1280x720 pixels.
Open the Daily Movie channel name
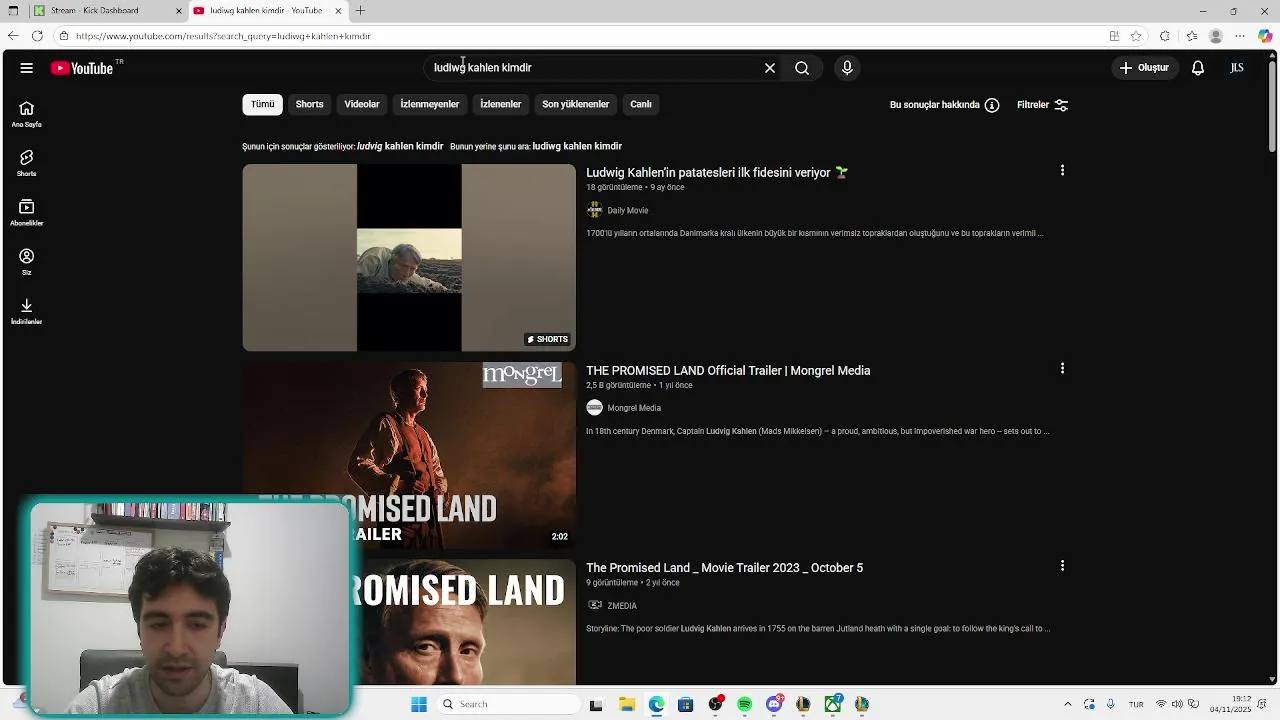(x=628, y=210)
